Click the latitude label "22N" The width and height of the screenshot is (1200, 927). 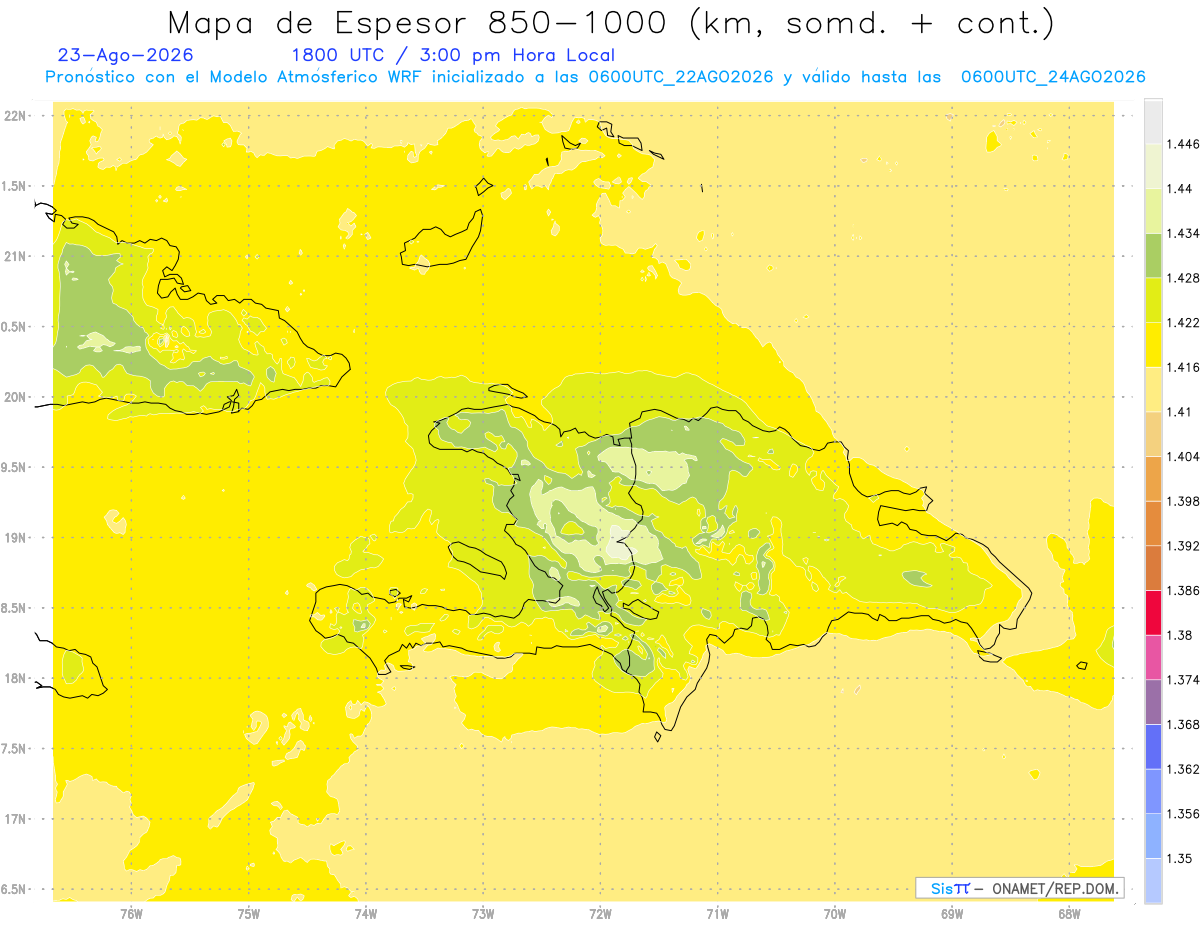coord(15,116)
